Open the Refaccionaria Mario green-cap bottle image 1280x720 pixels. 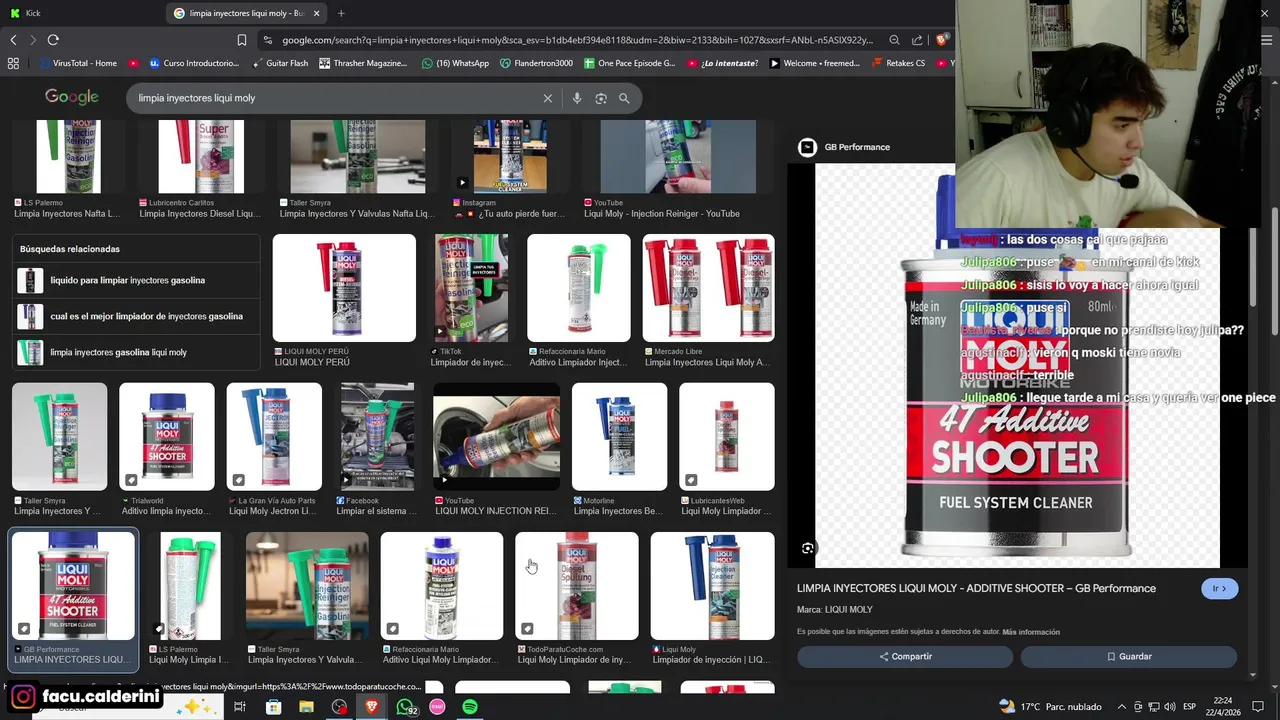[x=579, y=288]
